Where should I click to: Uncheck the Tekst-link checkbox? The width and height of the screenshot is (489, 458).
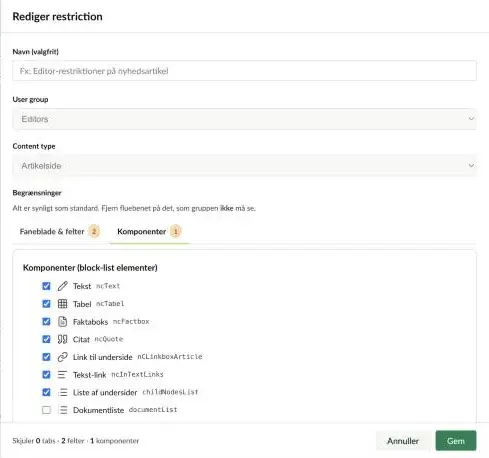point(46,375)
